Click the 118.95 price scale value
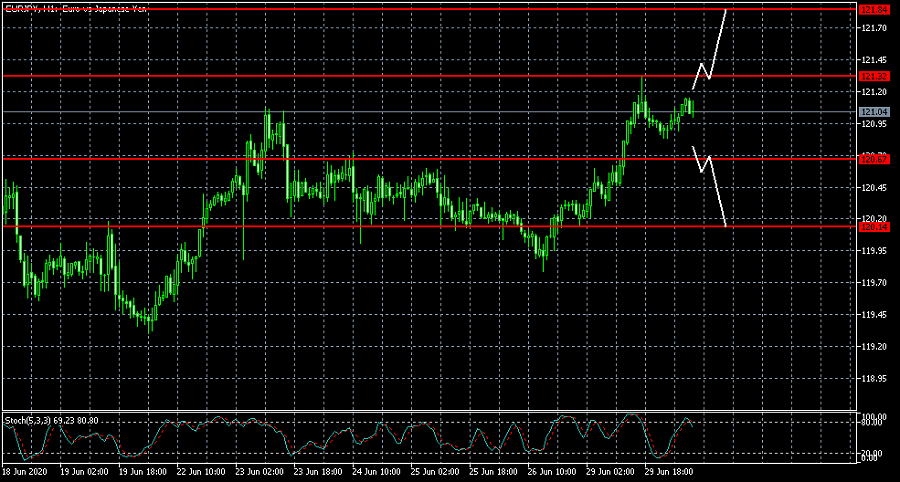This screenshot has height=482, width=900. [x=875, y=379]
